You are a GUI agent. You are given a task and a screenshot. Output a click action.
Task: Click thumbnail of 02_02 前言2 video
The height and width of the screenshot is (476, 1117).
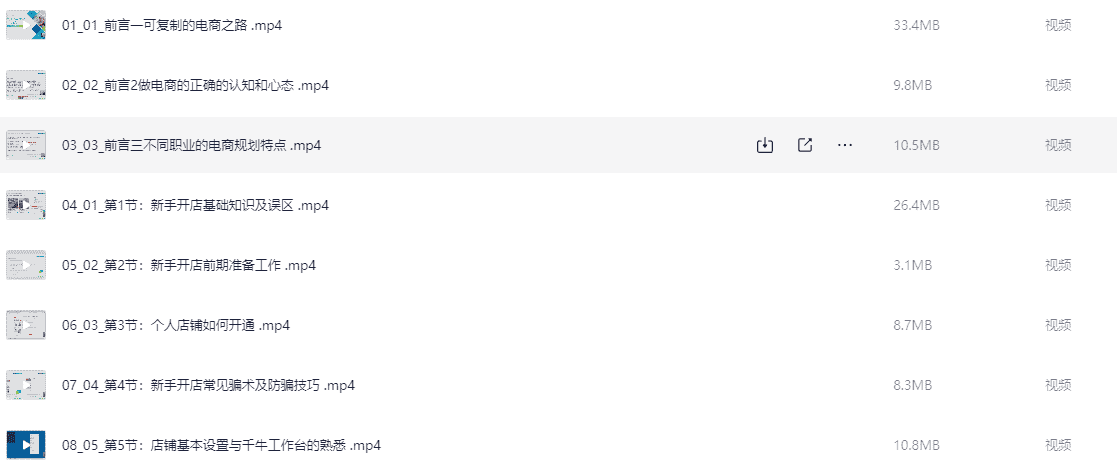point(26,85)
